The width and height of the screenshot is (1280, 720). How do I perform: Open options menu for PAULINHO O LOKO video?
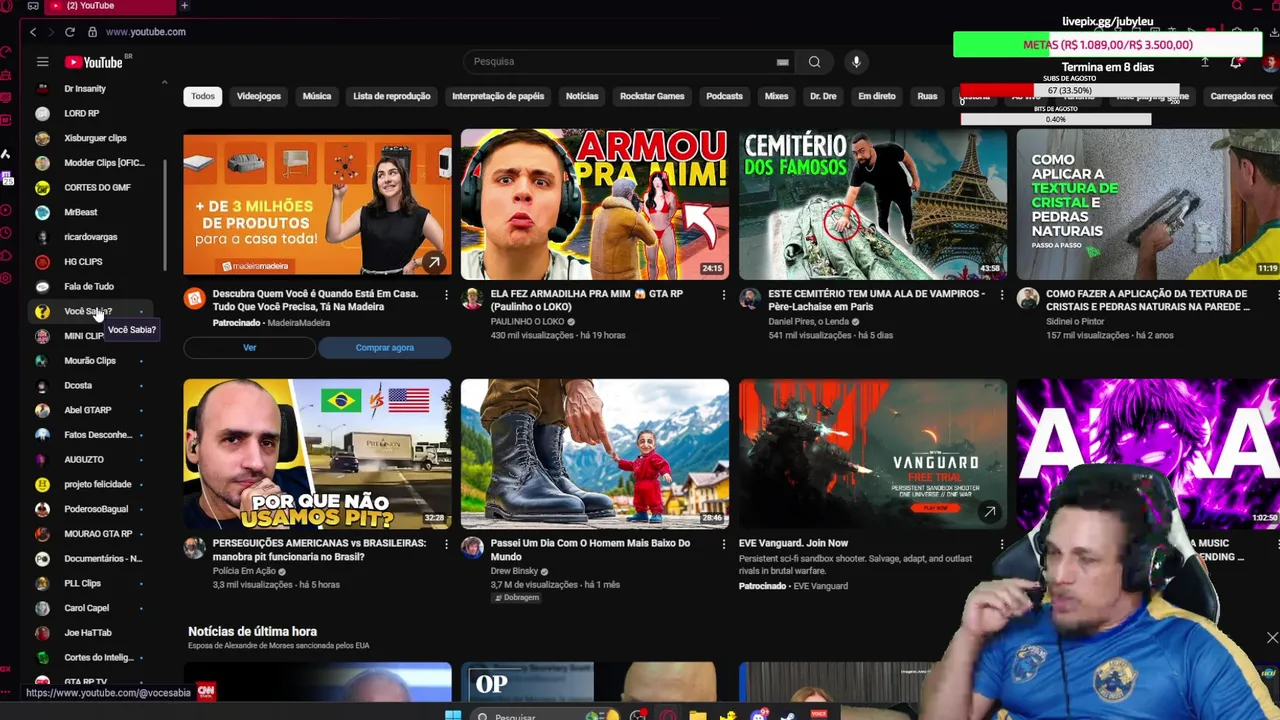coord(724,295)
